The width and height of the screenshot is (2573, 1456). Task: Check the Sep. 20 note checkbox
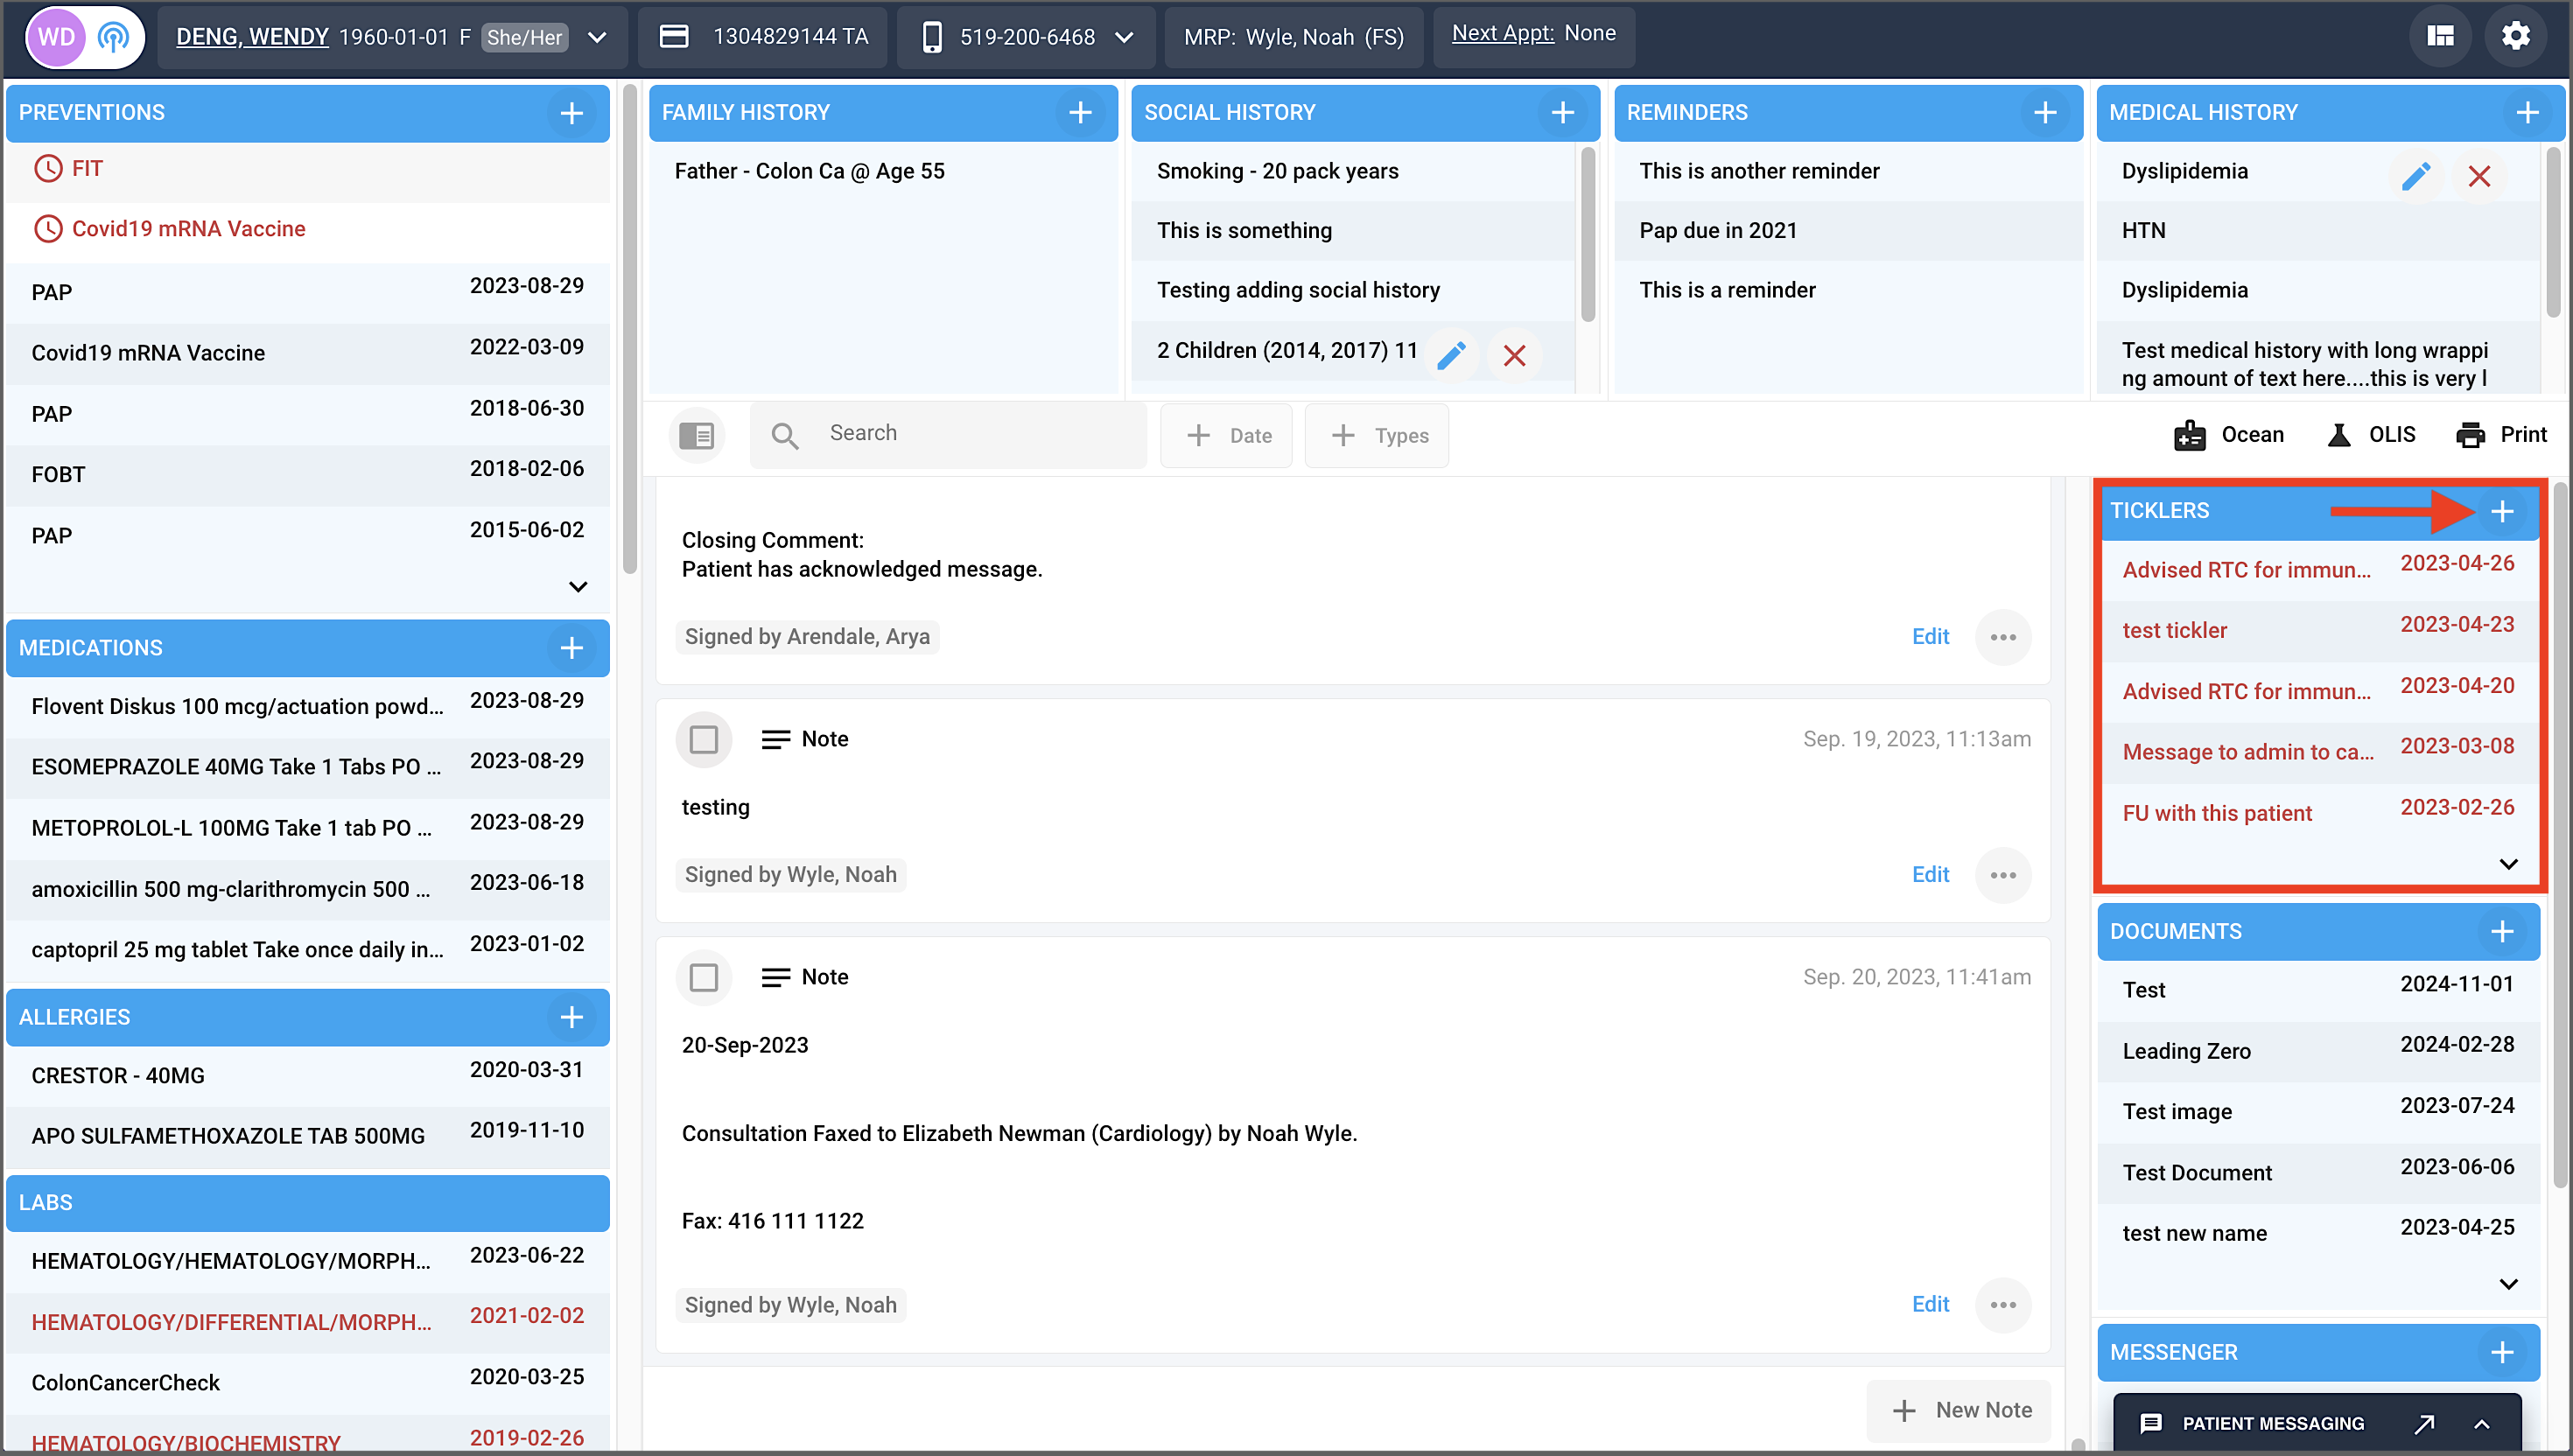click(703, 977)
